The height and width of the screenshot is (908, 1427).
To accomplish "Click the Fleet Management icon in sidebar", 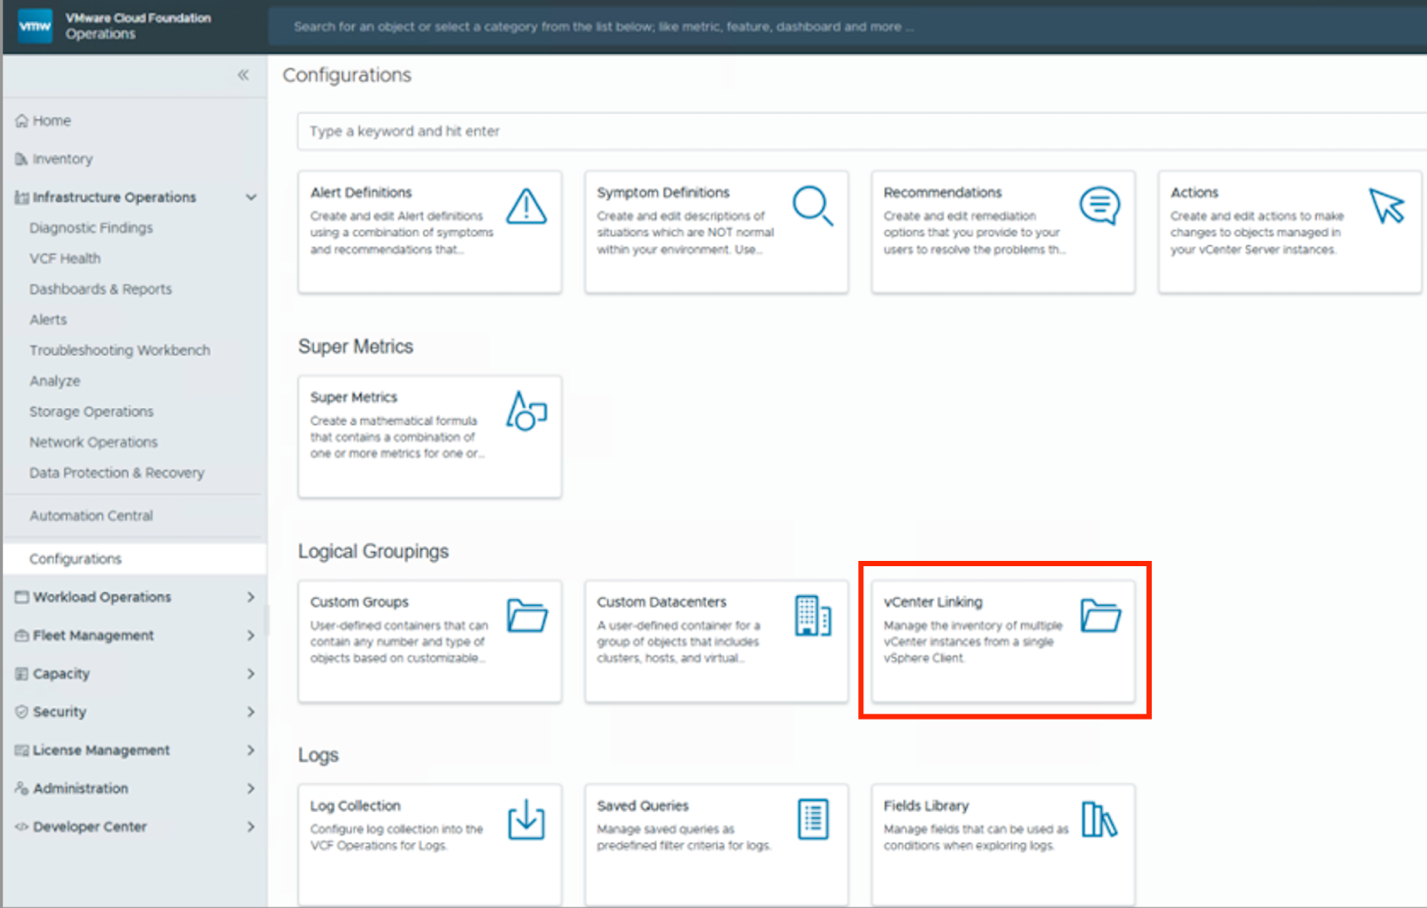I will click(21, 635).
